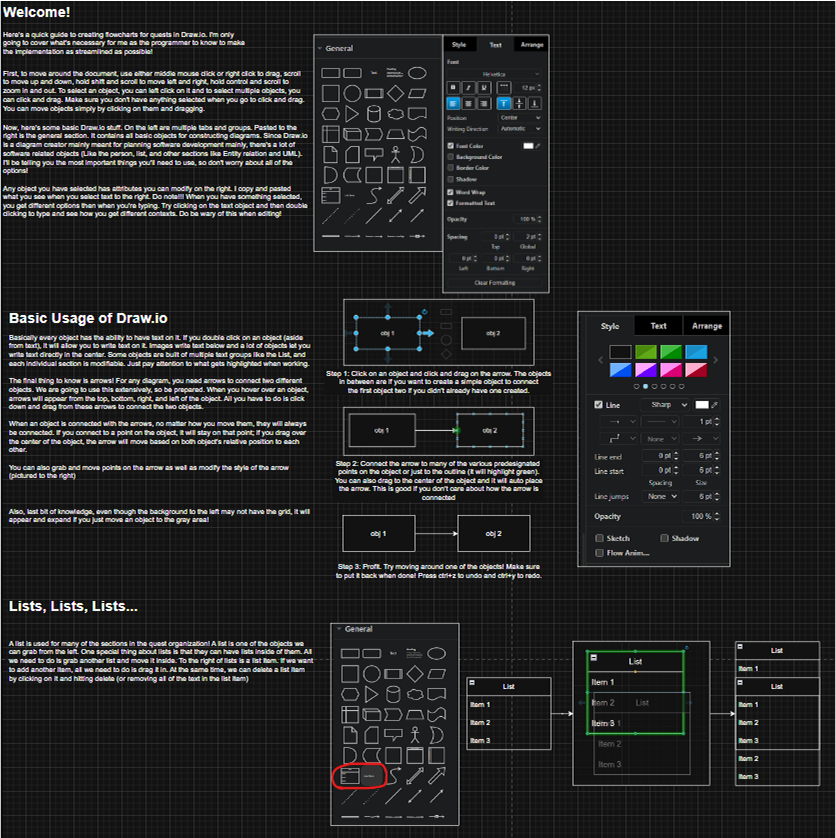The width and height of the screenshot is (836, 838).
Task: Open the Position Center dropdown
Action: click(x=520, y=118)
